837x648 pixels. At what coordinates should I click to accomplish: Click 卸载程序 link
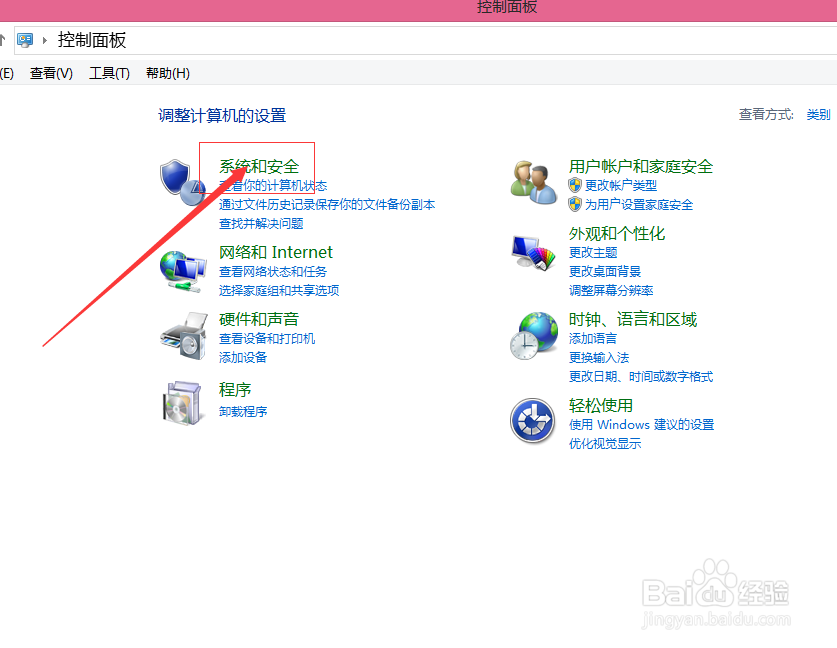point(243,412)
